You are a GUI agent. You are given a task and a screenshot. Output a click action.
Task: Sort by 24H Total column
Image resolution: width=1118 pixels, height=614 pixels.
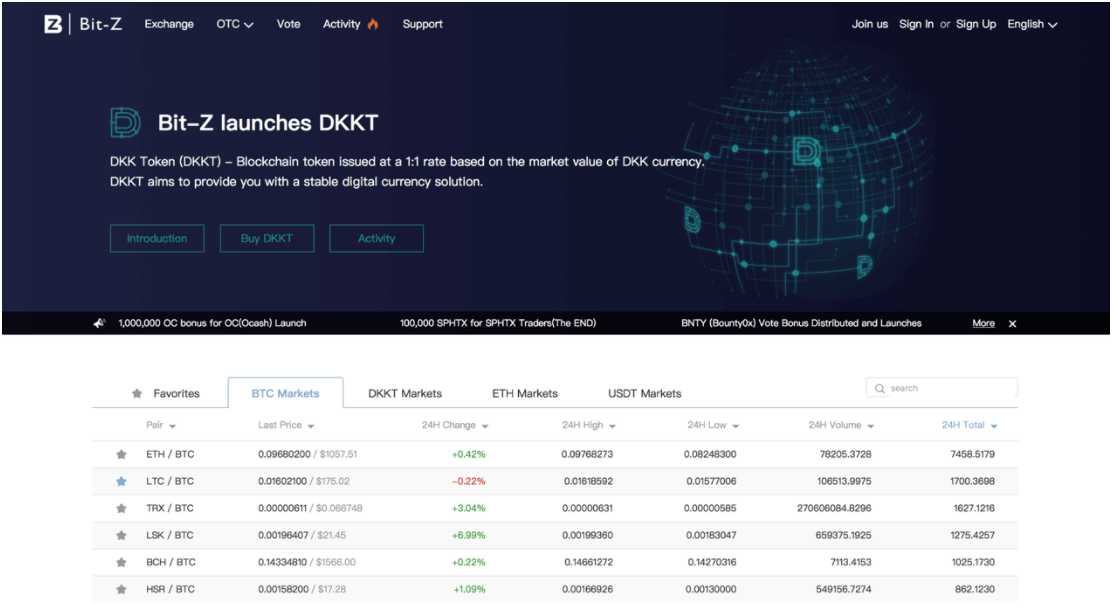(969, 425)
